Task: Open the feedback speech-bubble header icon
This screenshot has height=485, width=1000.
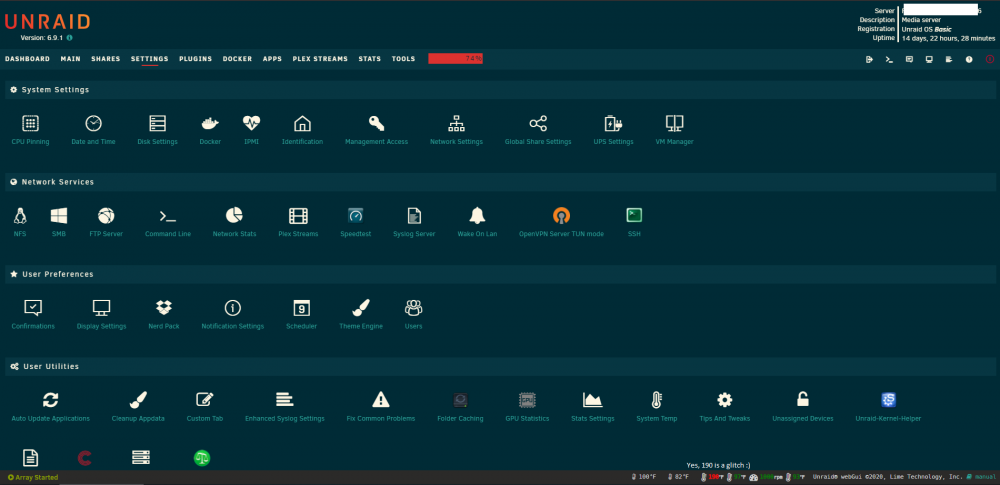Action: [909, 59]
